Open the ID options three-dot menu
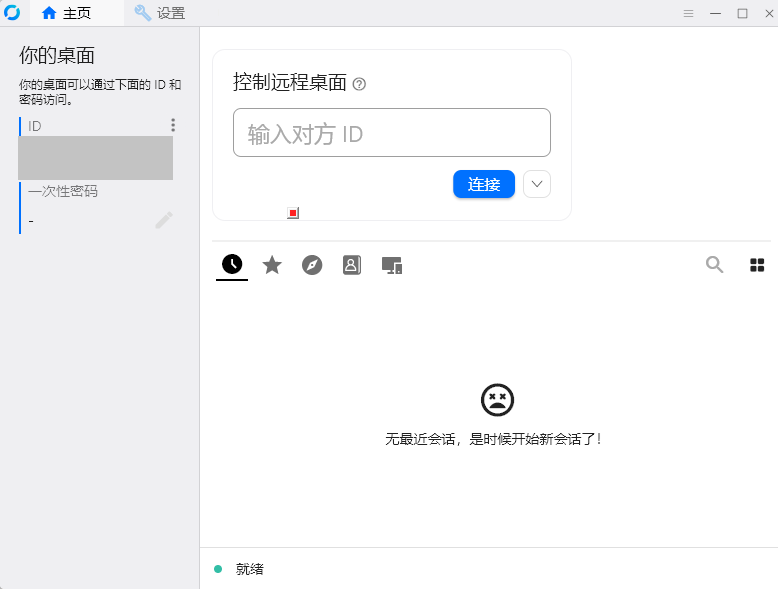 [173, 125]
